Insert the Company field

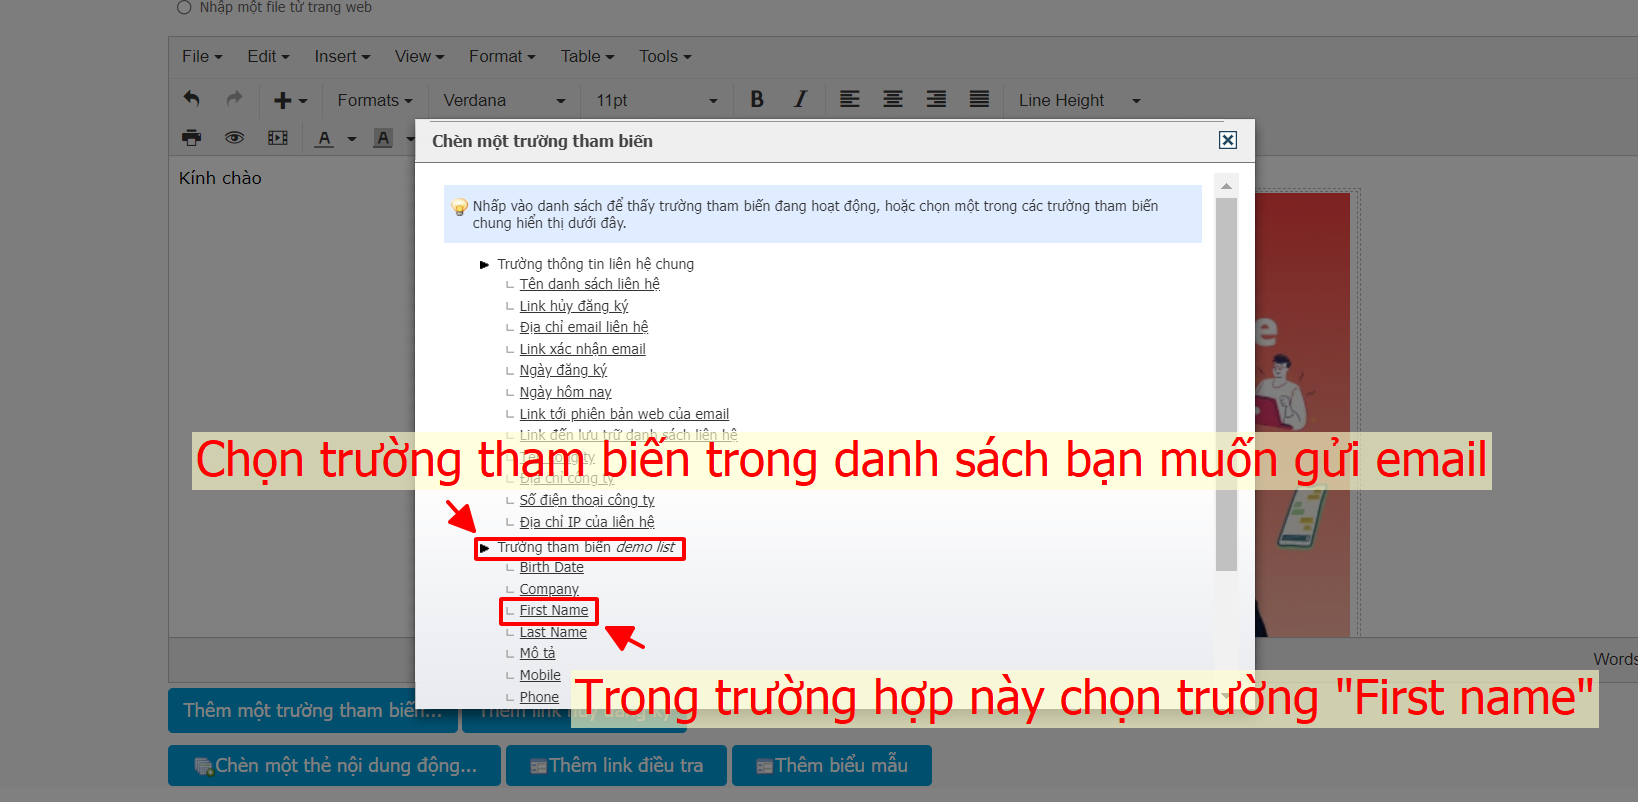point(549,589)
